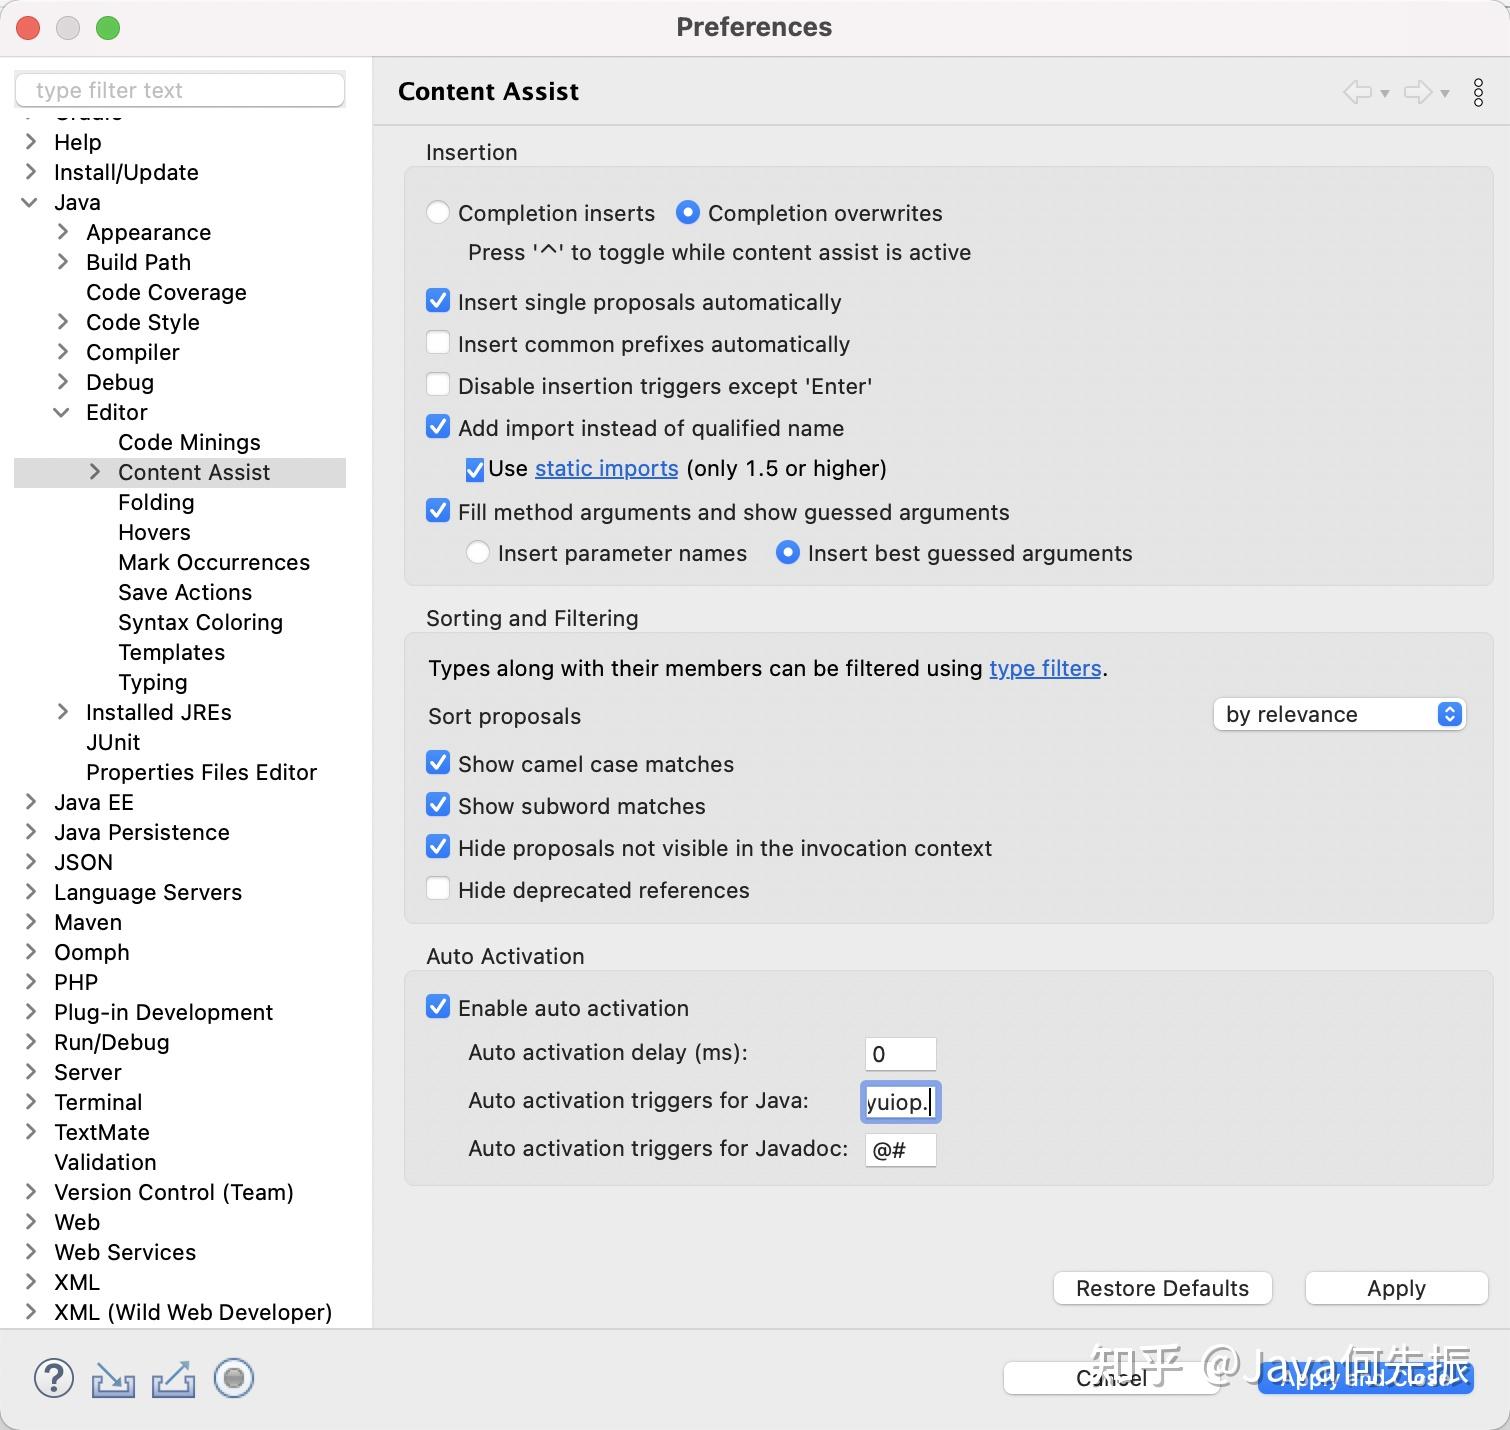The height and width of the screenshot is (1430, 1510).
Task: Open the forward history dropdown arrow
Action: (x=1445, y=93)
